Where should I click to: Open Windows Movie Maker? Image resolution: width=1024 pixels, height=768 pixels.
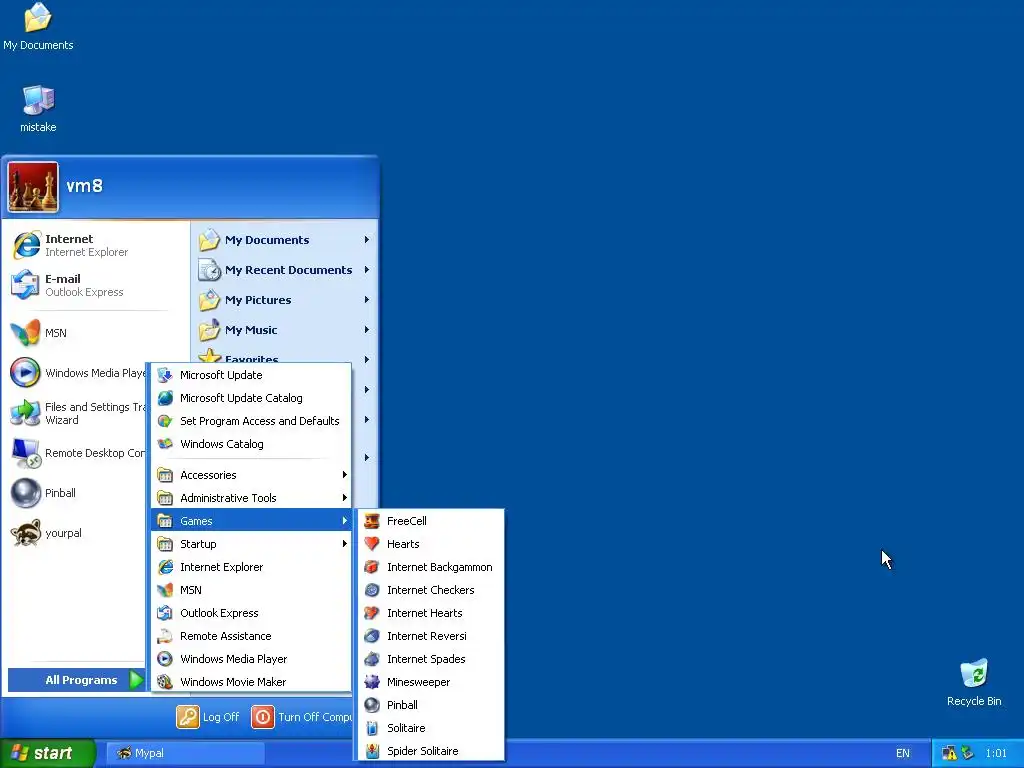click(251, 682)
